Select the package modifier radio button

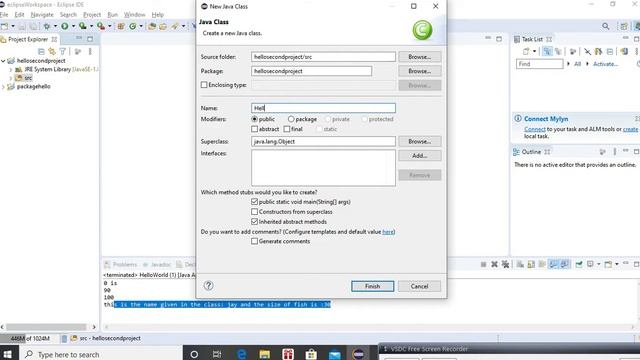291,119
